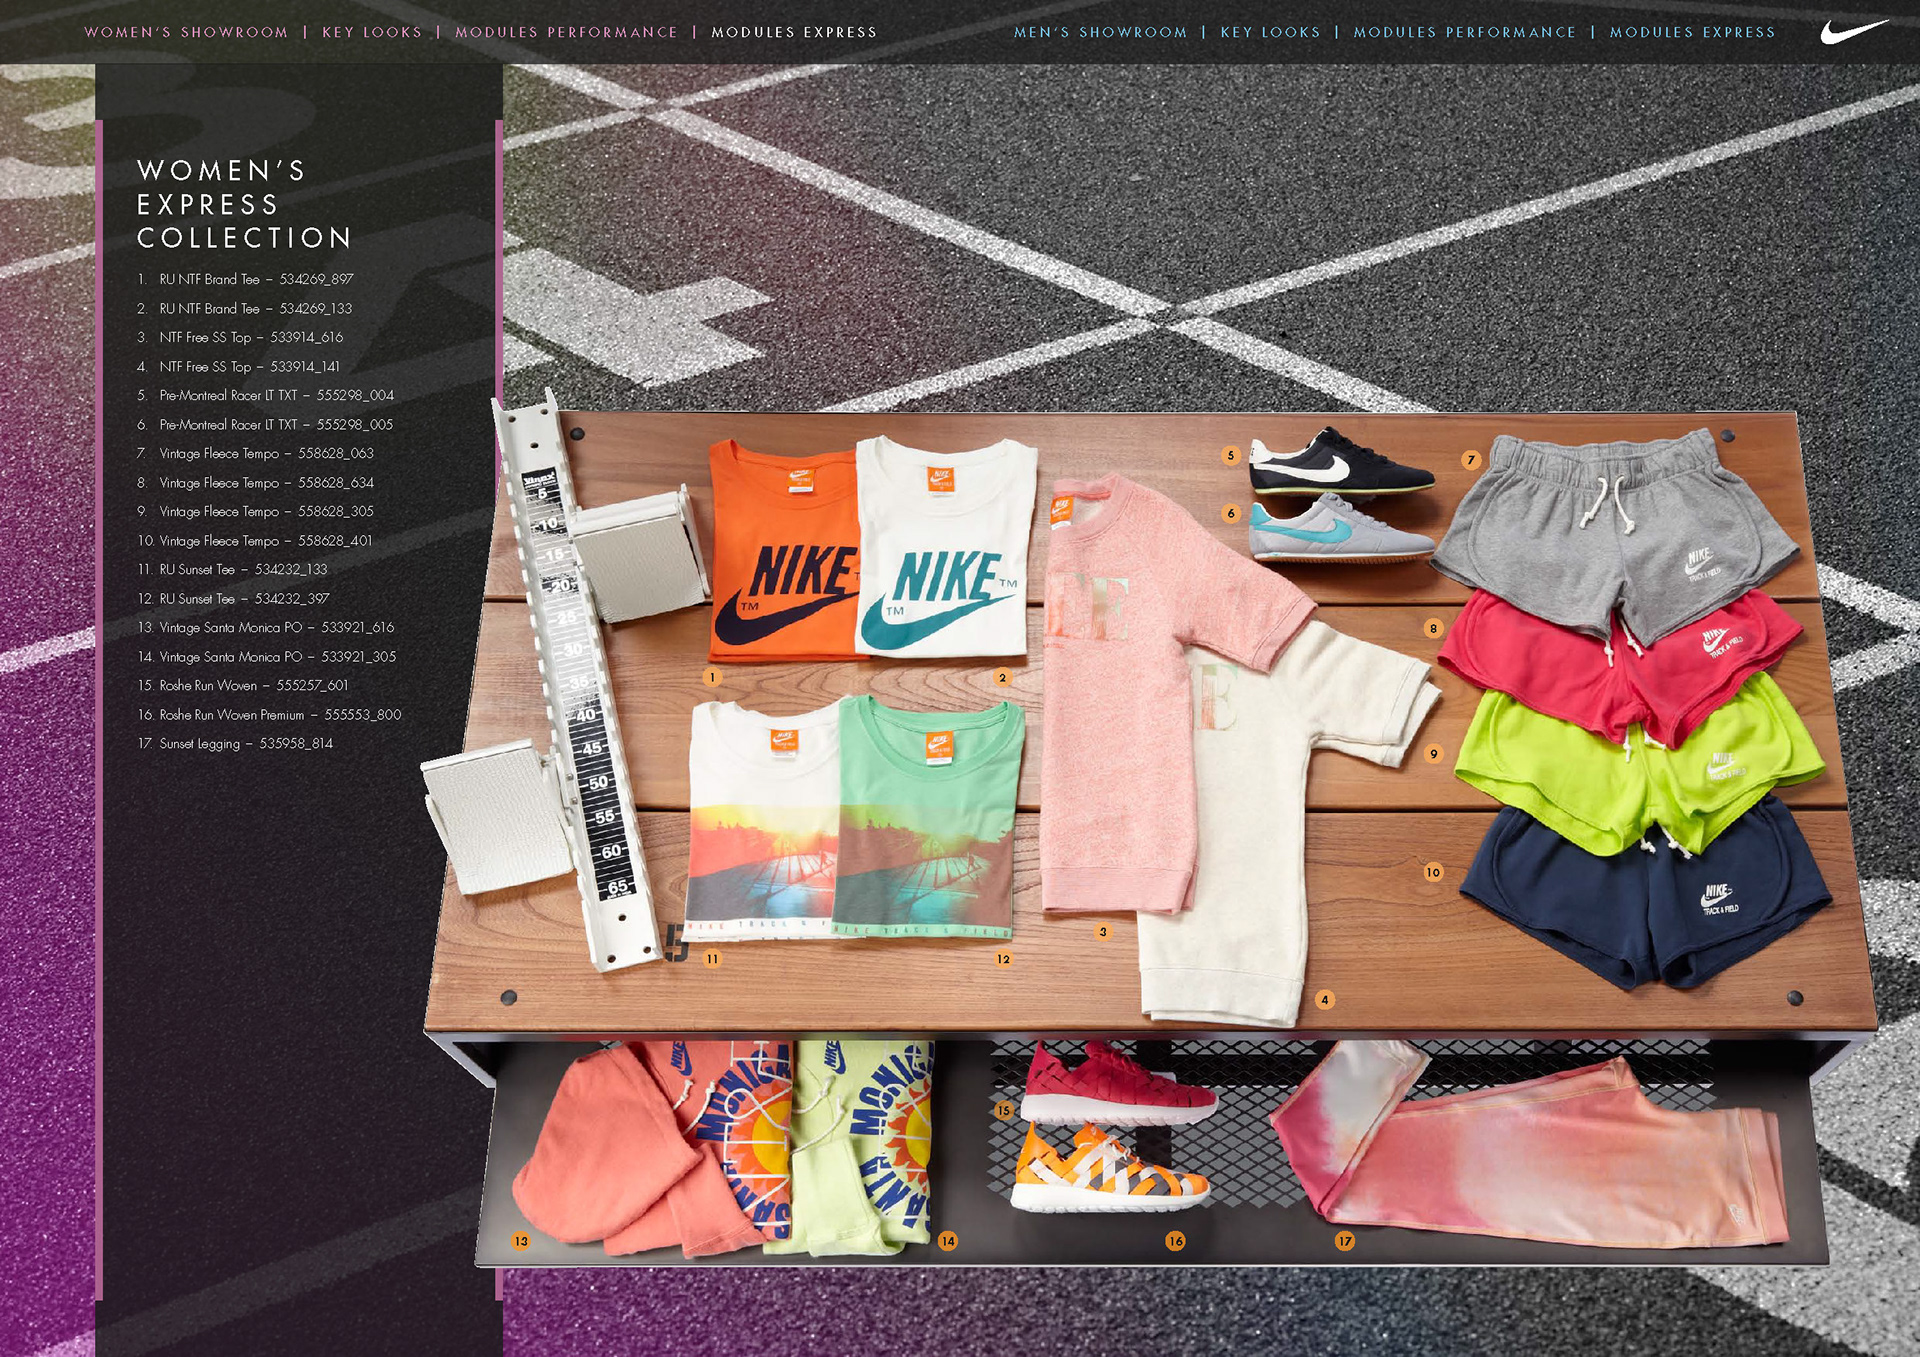Click orange marker number 7
Screen dimensions: 1920x1357
1470,460
